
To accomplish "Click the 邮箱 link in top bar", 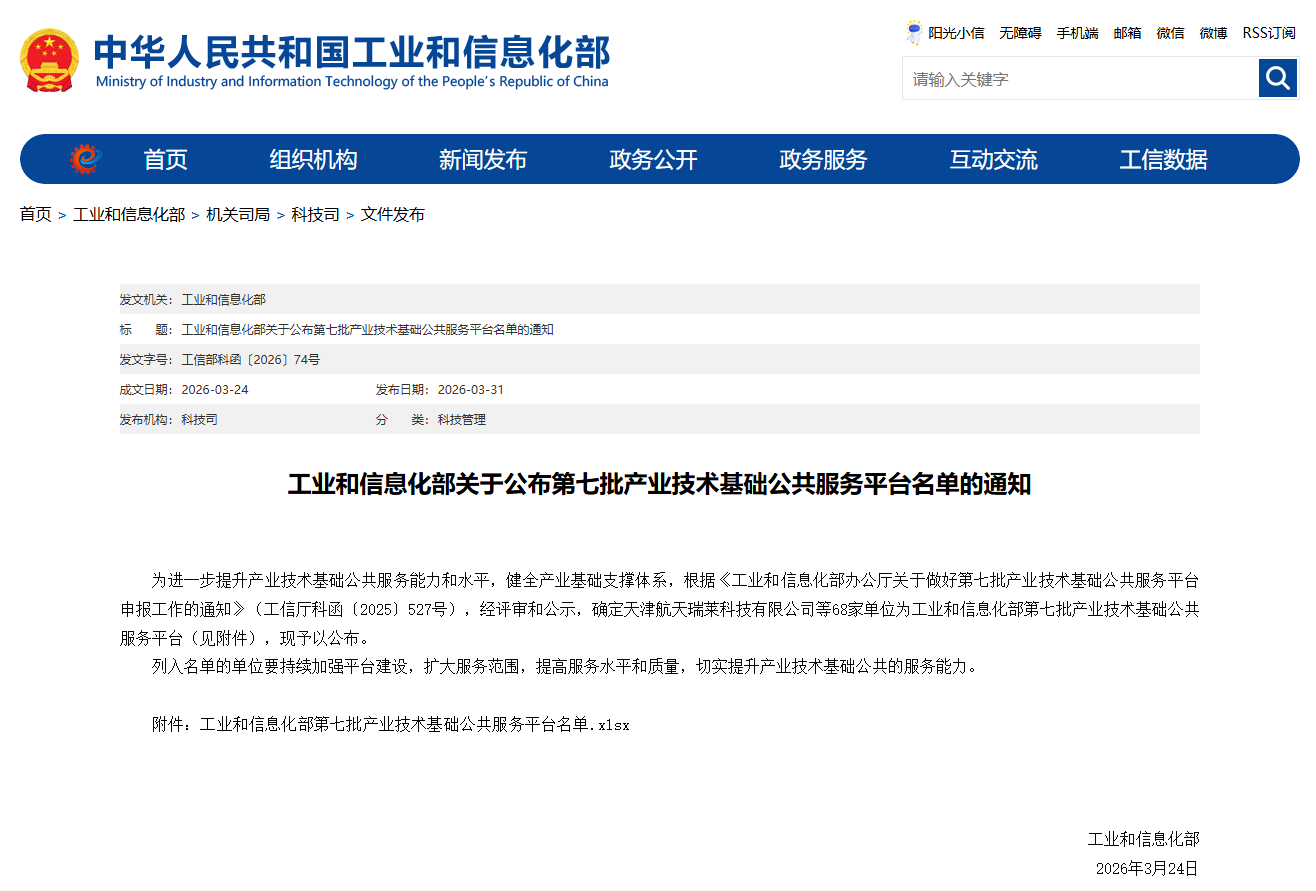I will point(1127,33).
